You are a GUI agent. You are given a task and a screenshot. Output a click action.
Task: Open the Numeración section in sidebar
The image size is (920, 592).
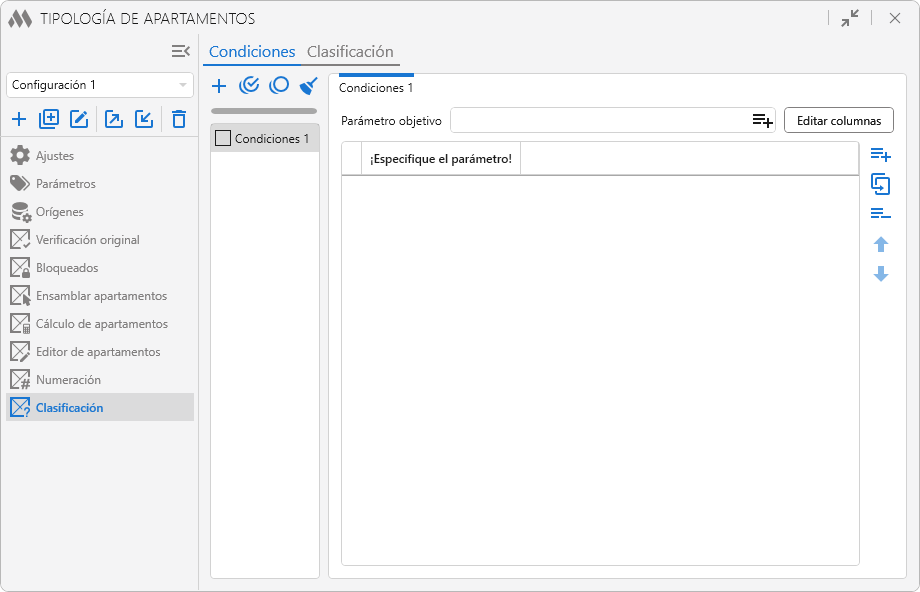click(x=68, y=380)
